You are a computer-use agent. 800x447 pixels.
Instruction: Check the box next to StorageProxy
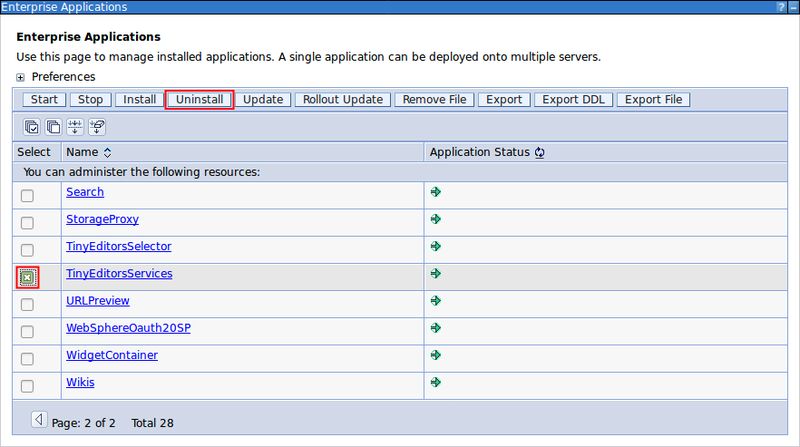pyautogui.click(x=27, y=223)
